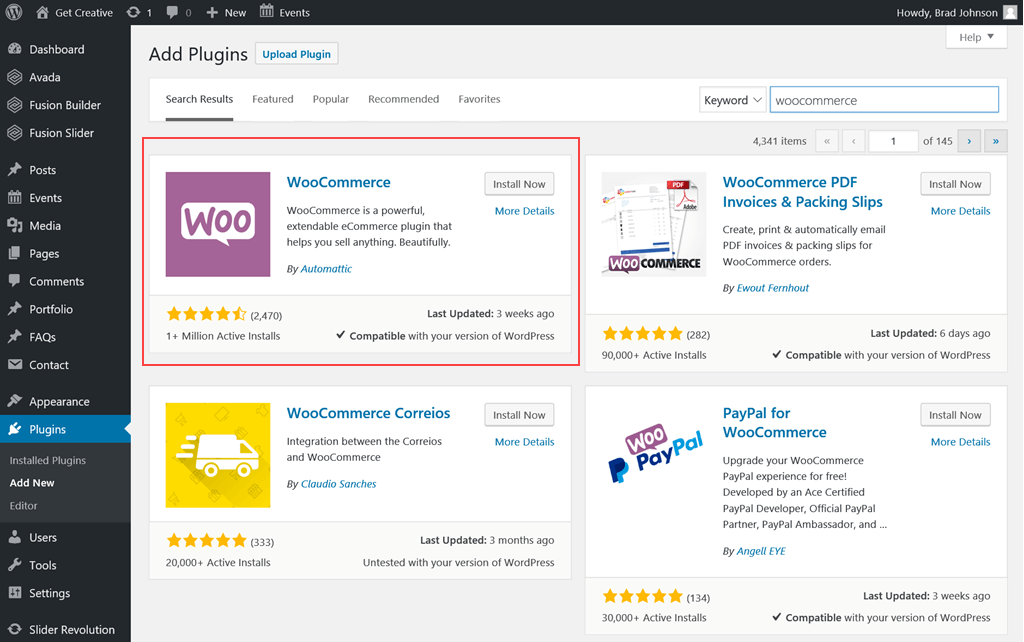Open WooCommerce Correios title link

pyautogui.click(x=368, y=413)
